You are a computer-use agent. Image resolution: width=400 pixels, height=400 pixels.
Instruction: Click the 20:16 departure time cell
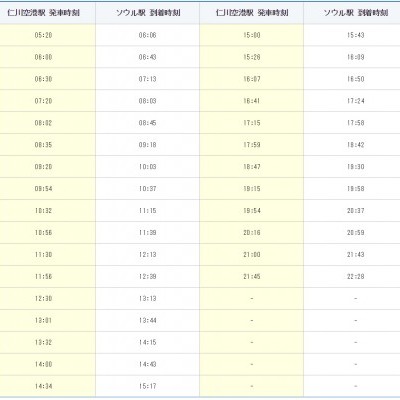[252, 233]
